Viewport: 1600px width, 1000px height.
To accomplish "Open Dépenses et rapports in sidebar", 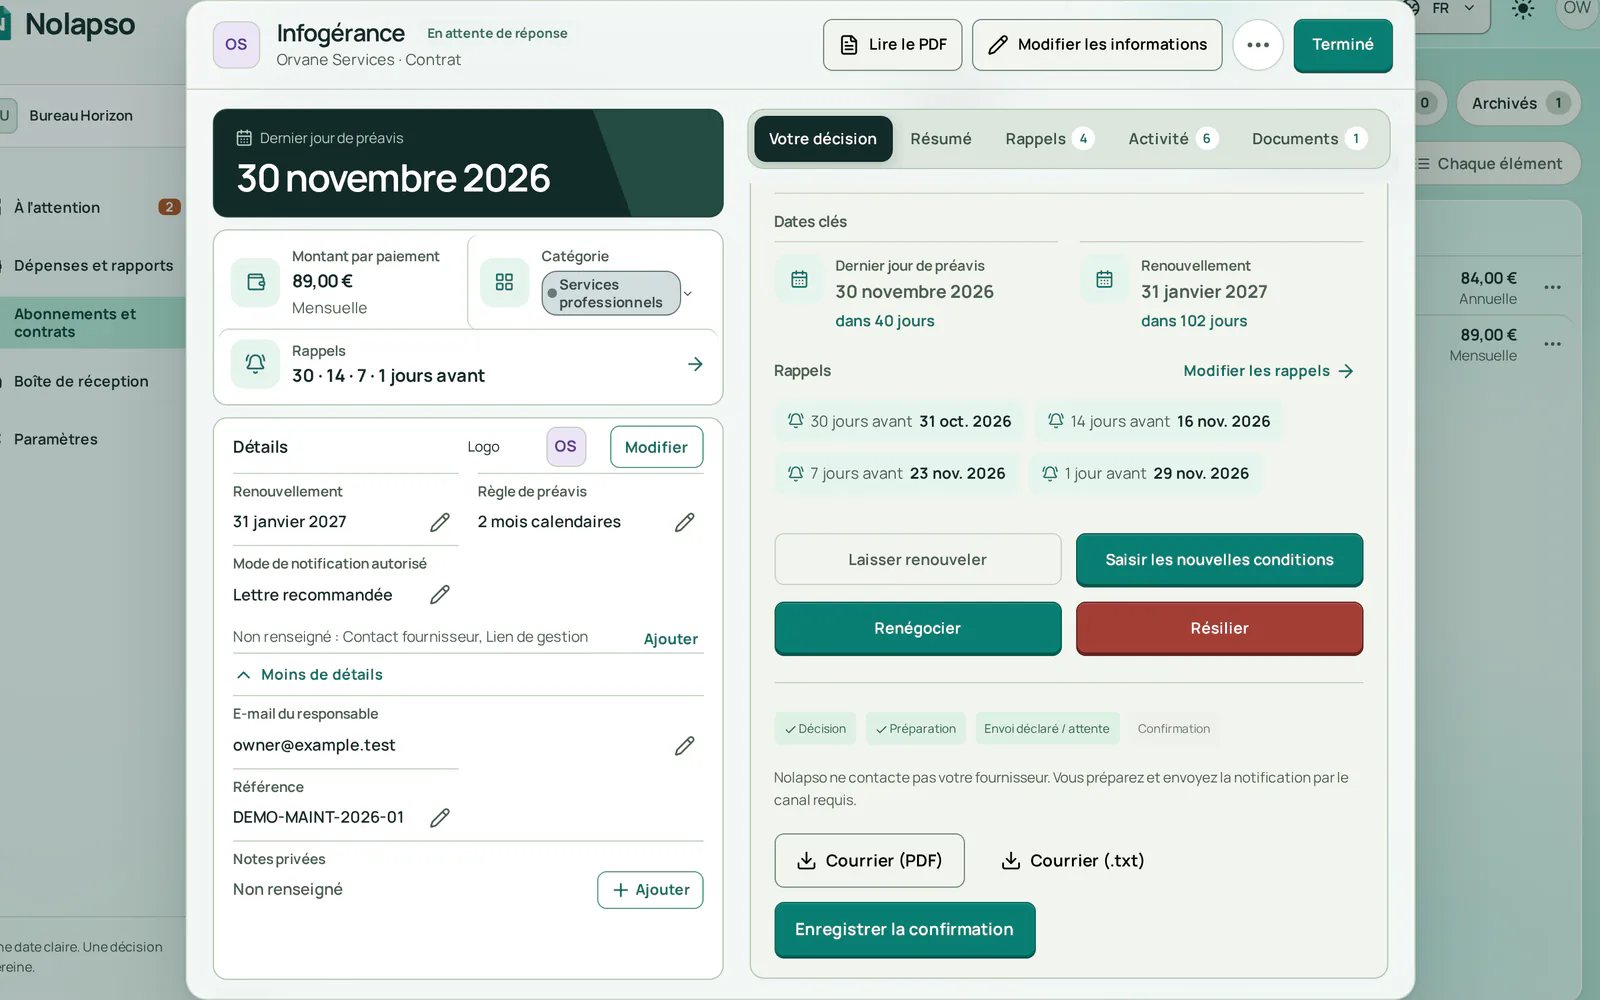I will (93, 266).
